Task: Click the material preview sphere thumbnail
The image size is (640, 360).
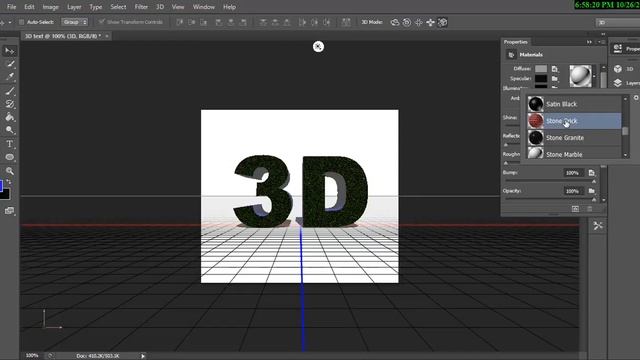Action: [x=580, y=76]
